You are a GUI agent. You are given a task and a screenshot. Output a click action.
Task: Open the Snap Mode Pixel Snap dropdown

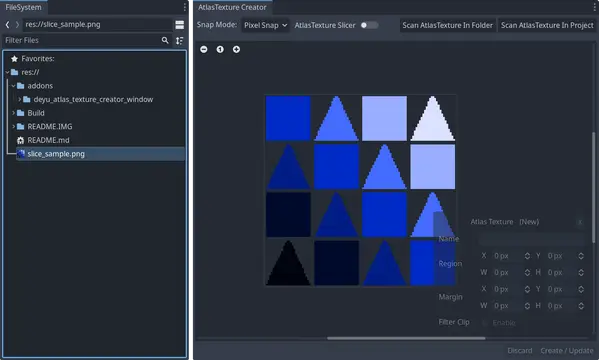click(266, 25)
